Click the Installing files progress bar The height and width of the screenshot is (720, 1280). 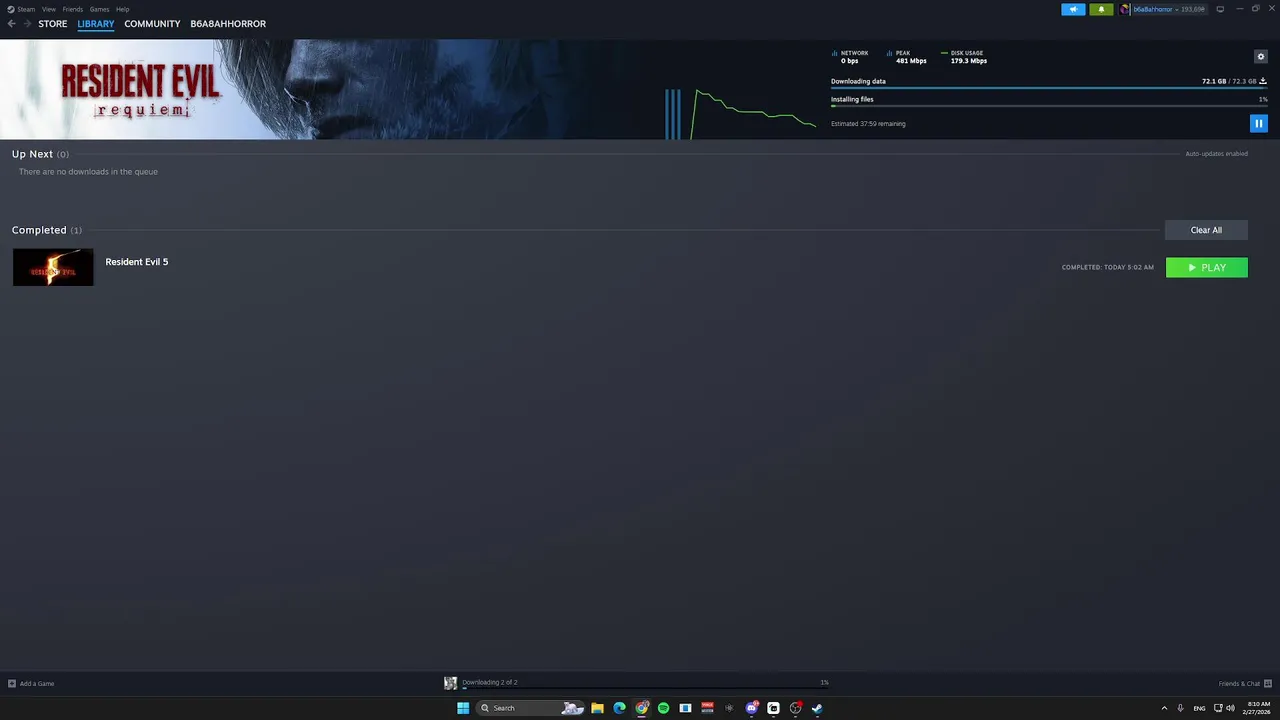tap(1049, 106)
